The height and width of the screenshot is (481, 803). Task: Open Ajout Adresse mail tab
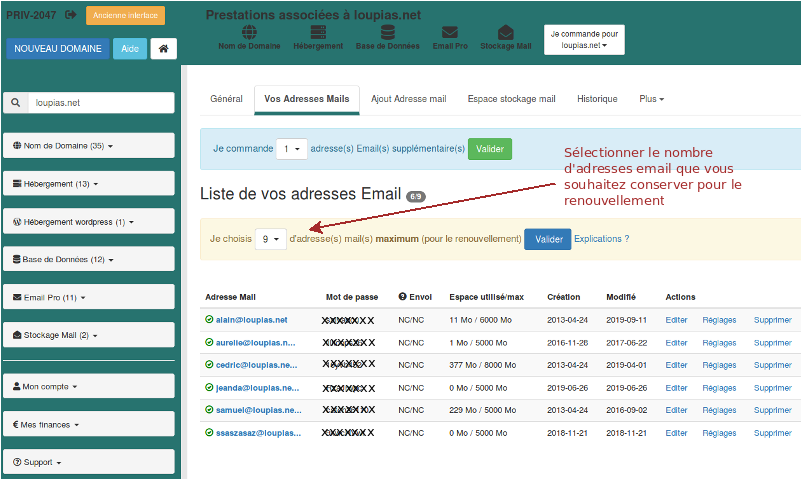(409, 99)
